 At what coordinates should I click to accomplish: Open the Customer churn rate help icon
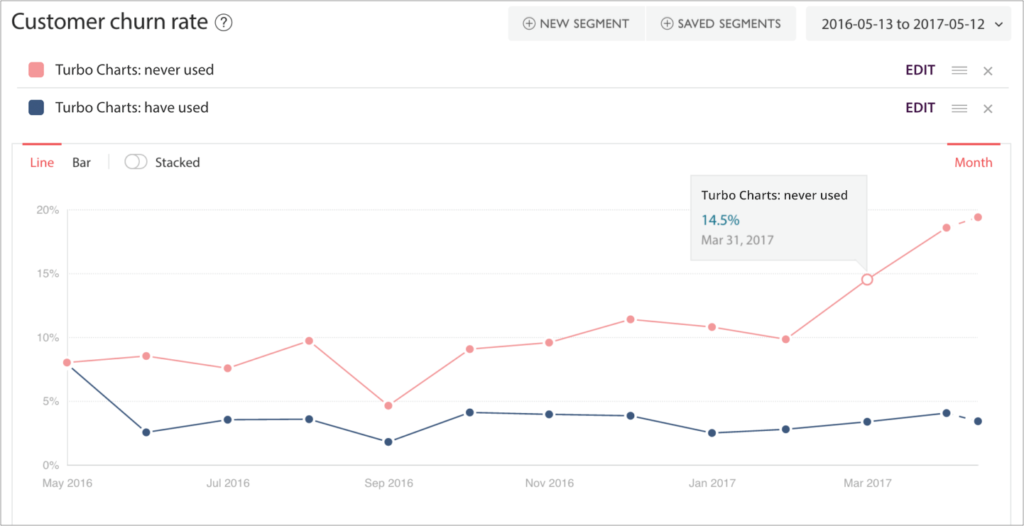[224, 23]
